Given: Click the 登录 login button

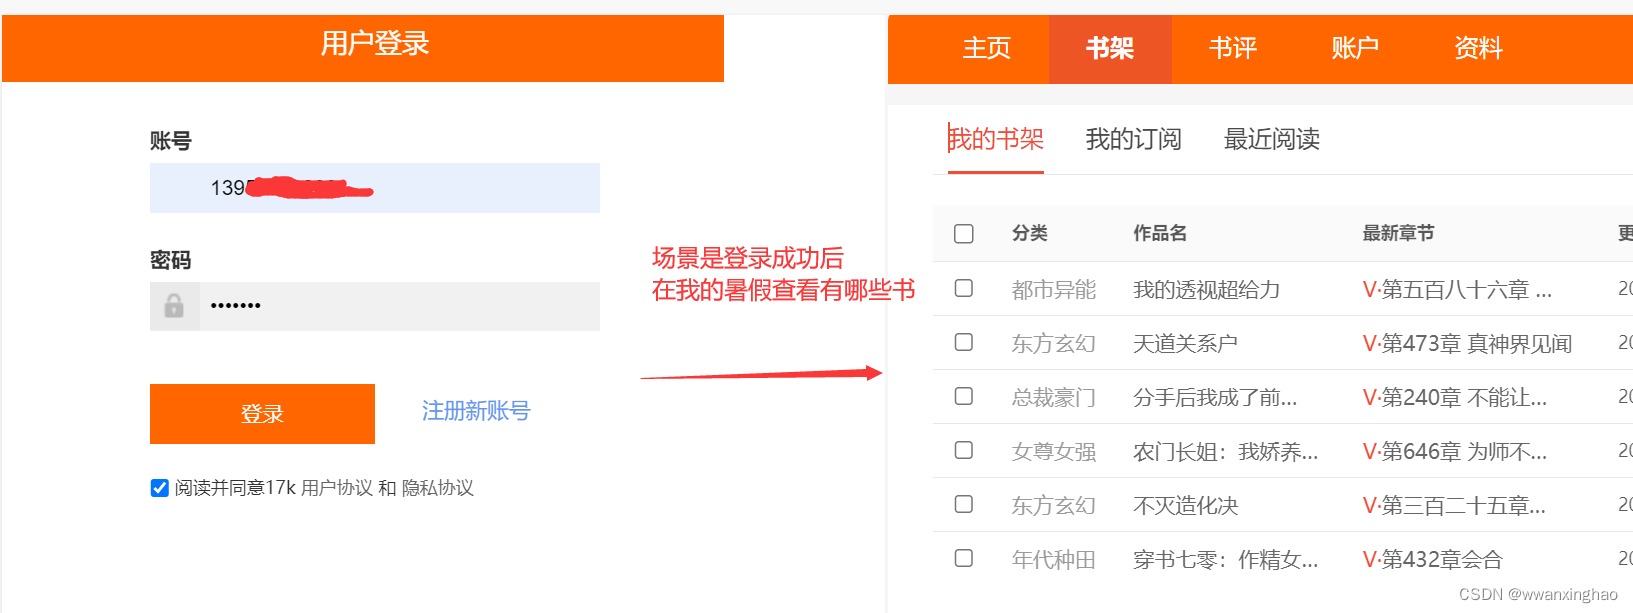Looking at the screenshot, I should coord(261,413).
